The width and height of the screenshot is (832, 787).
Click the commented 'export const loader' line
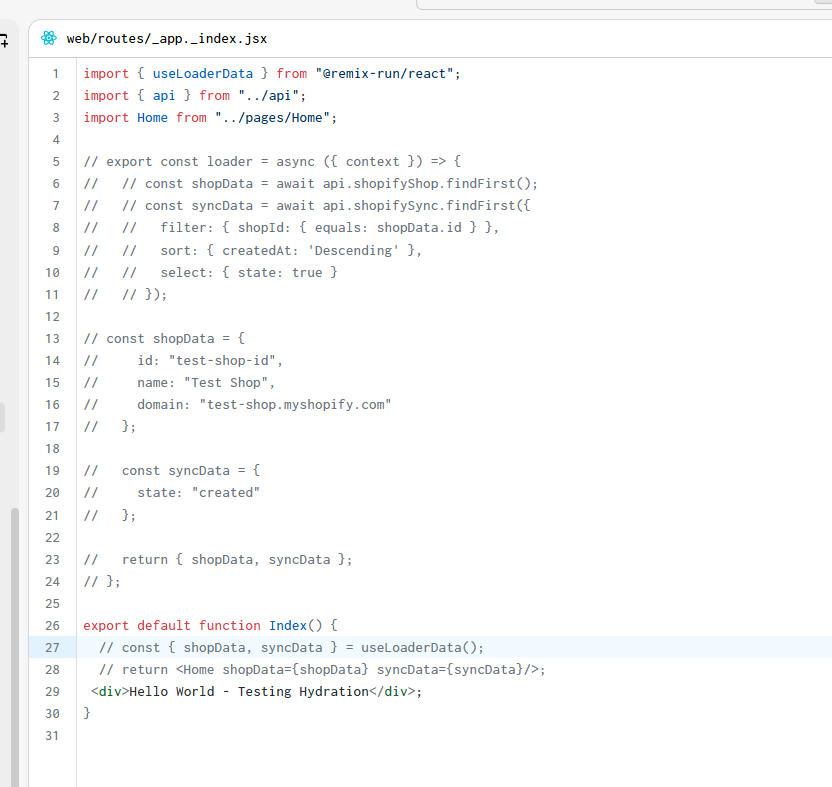[x=272, y=162]
